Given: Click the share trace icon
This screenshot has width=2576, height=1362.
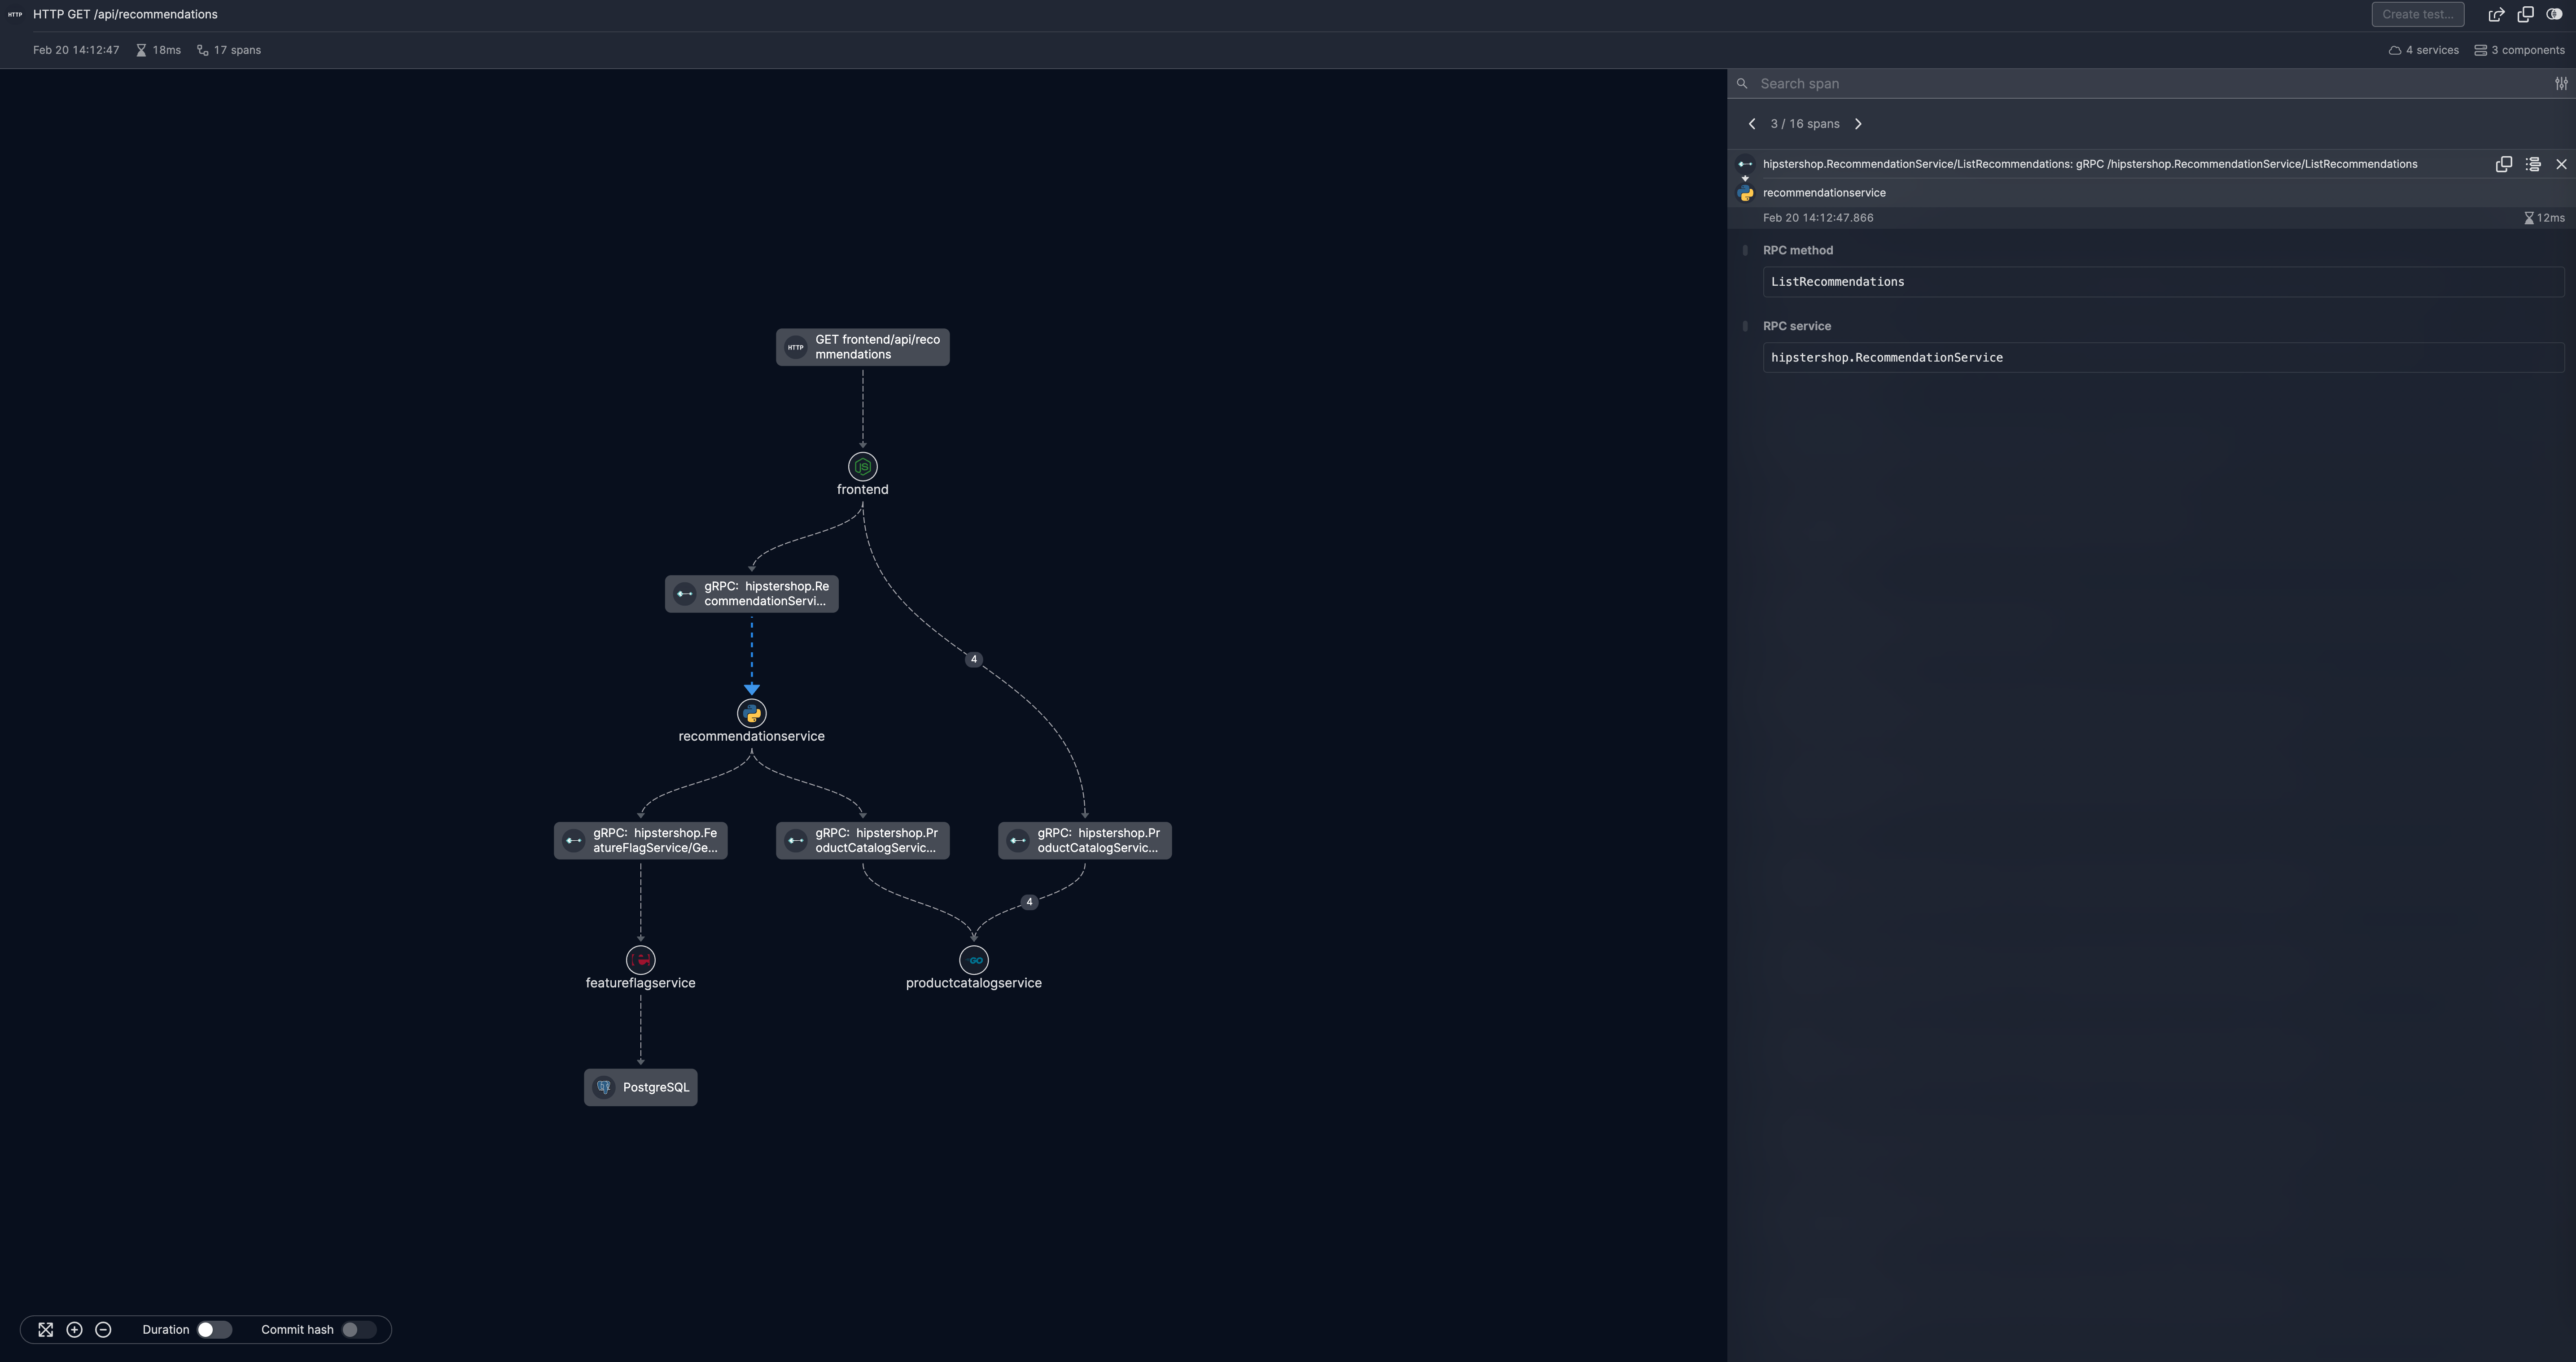Looking at the screenshot, I should tap(2496, 14).
